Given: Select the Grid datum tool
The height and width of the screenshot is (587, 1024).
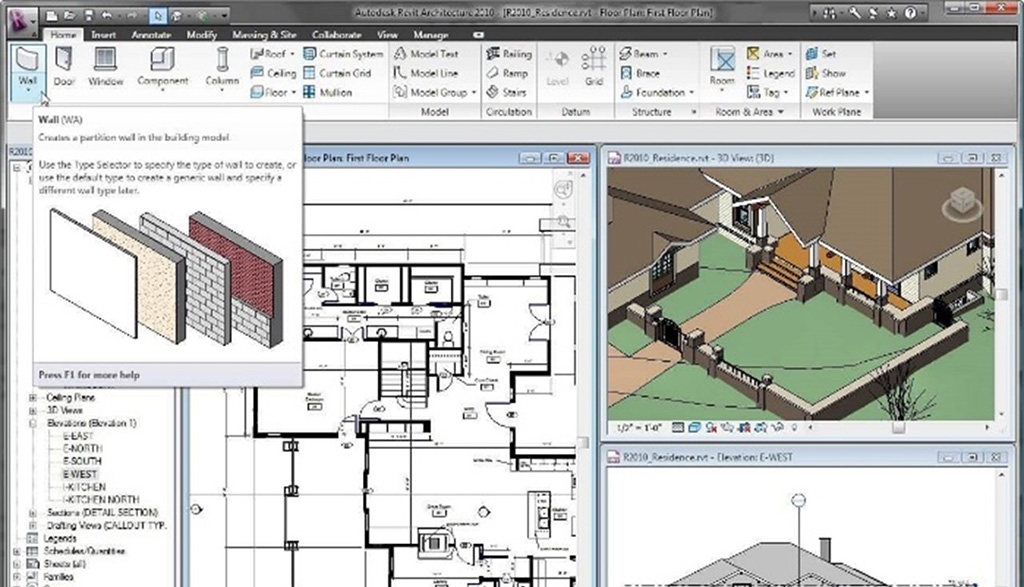Looking at the screenshot, I should point(594,67).
